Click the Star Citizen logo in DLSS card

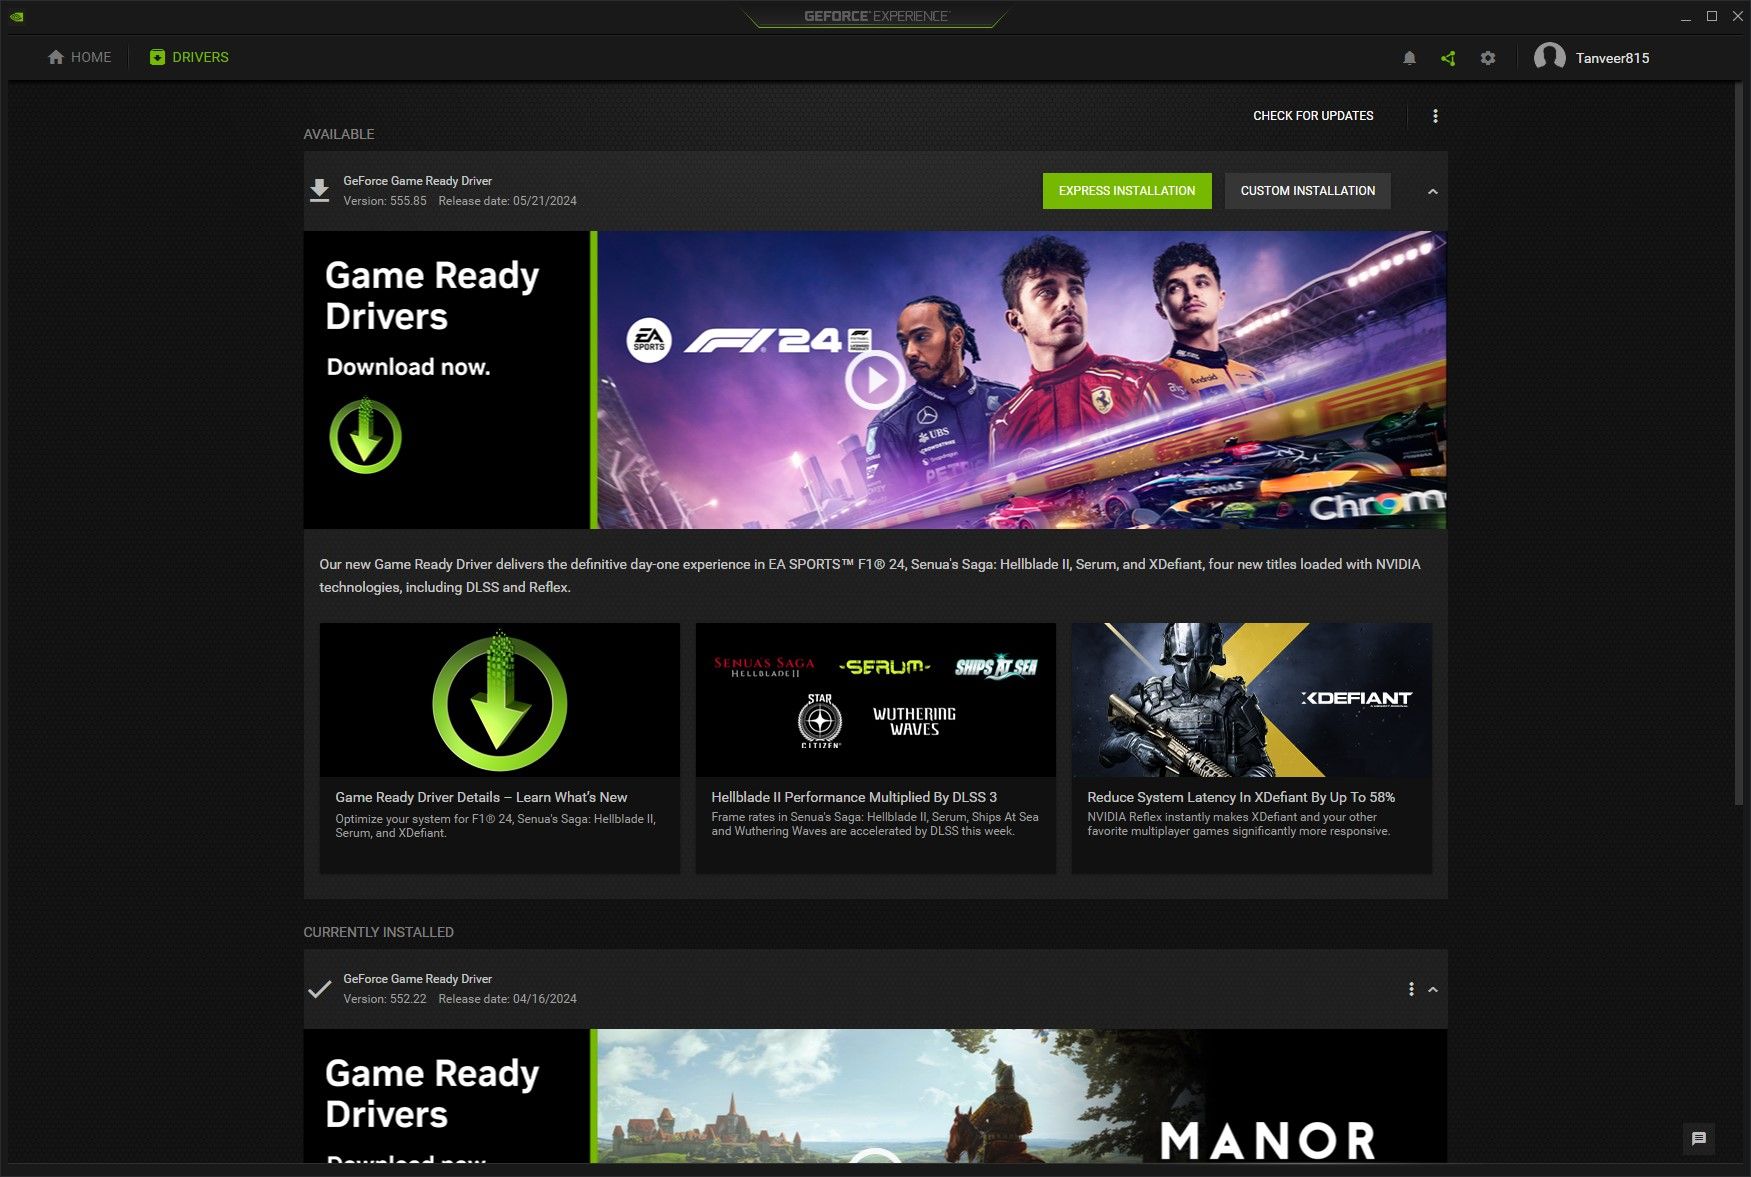(820, 721)
